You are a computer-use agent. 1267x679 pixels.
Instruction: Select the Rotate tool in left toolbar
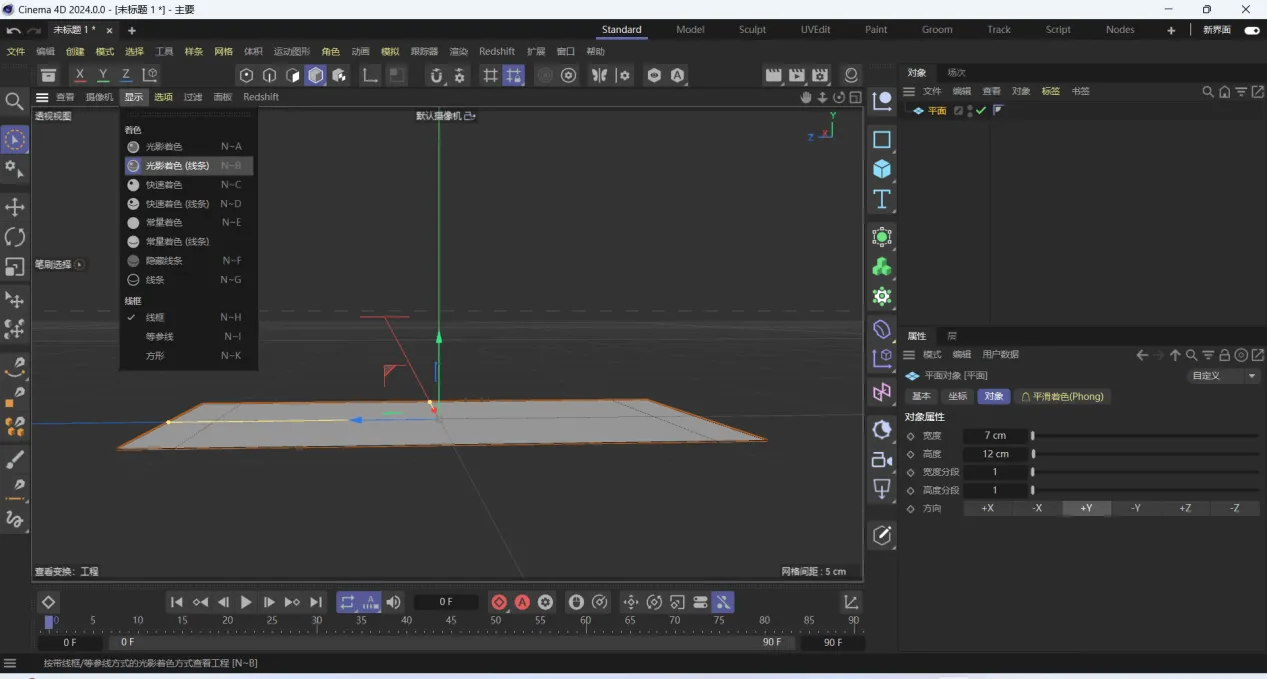pyautogui.click(x=15, y=237)
